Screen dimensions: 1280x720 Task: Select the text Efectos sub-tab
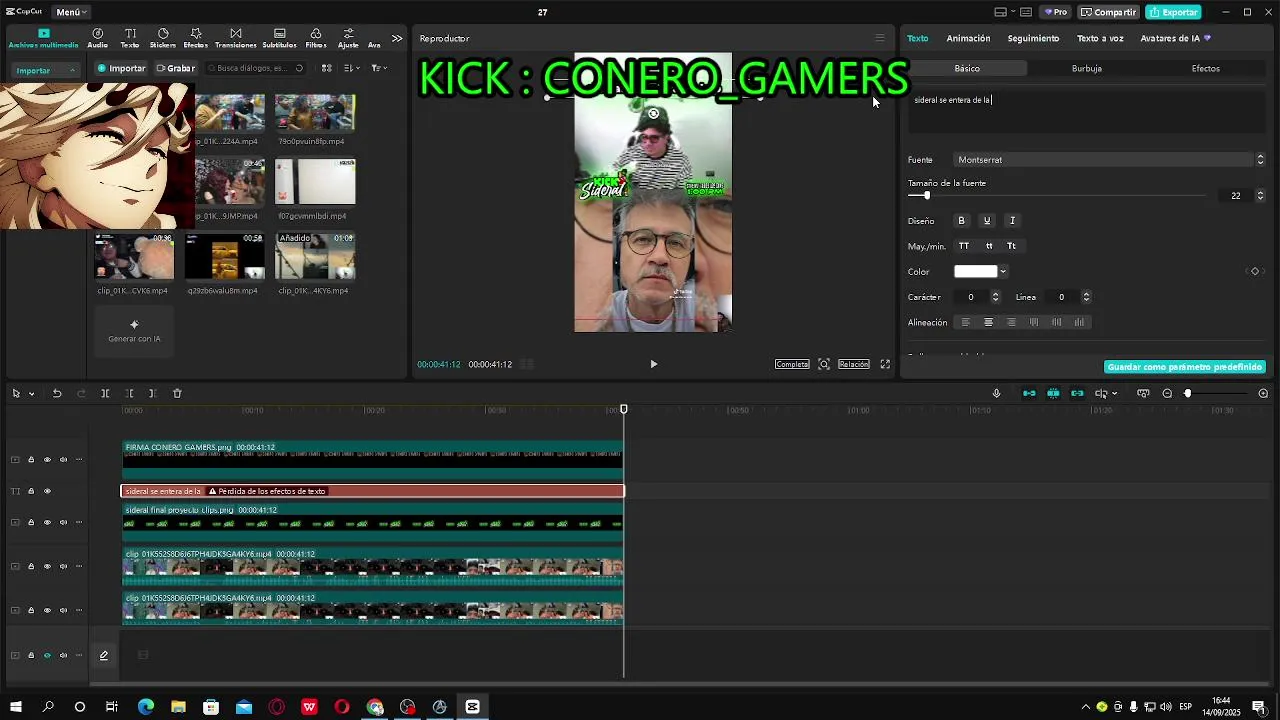pyautogui.click(x=1205, y=68)
